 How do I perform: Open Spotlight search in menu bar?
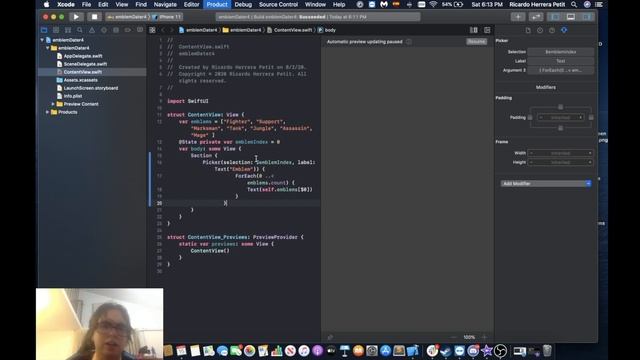(574, 4)
